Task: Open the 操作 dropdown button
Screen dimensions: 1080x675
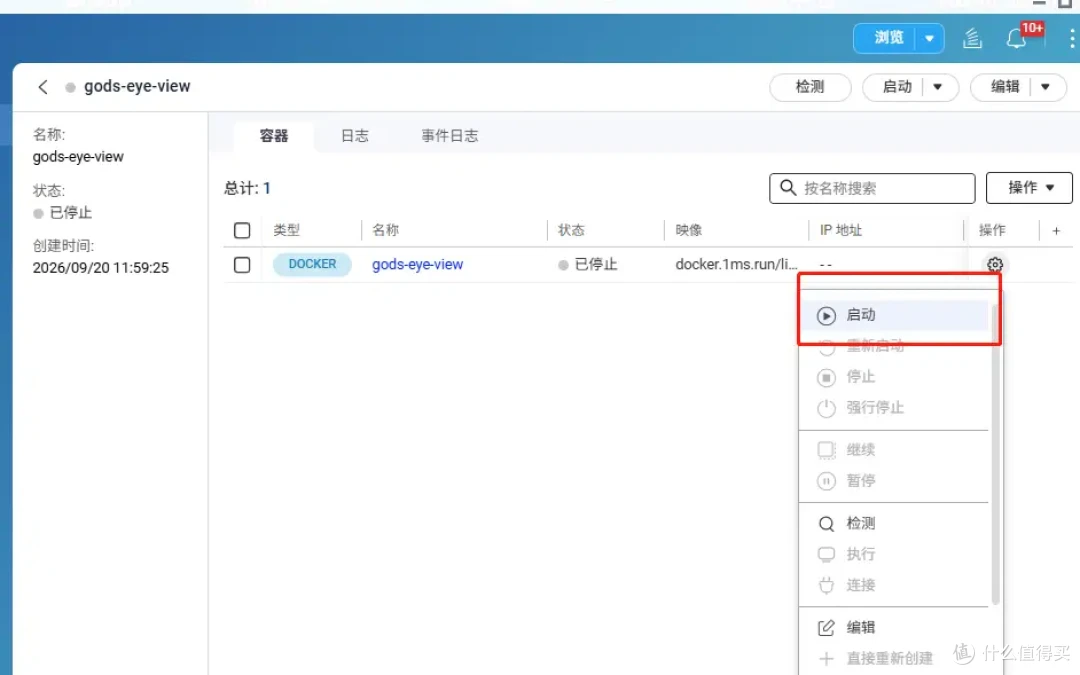Action: pyautogui.click(x=1029, y=187)
